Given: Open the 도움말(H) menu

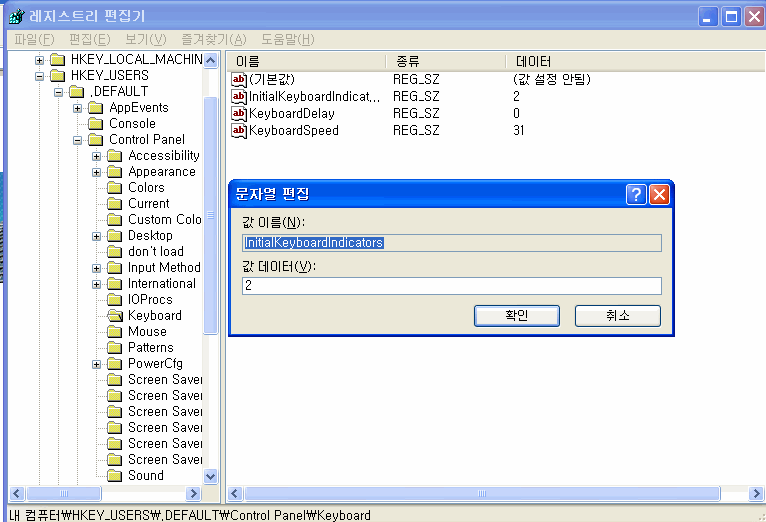Looking at the screenshot, I should pos(288,40).
